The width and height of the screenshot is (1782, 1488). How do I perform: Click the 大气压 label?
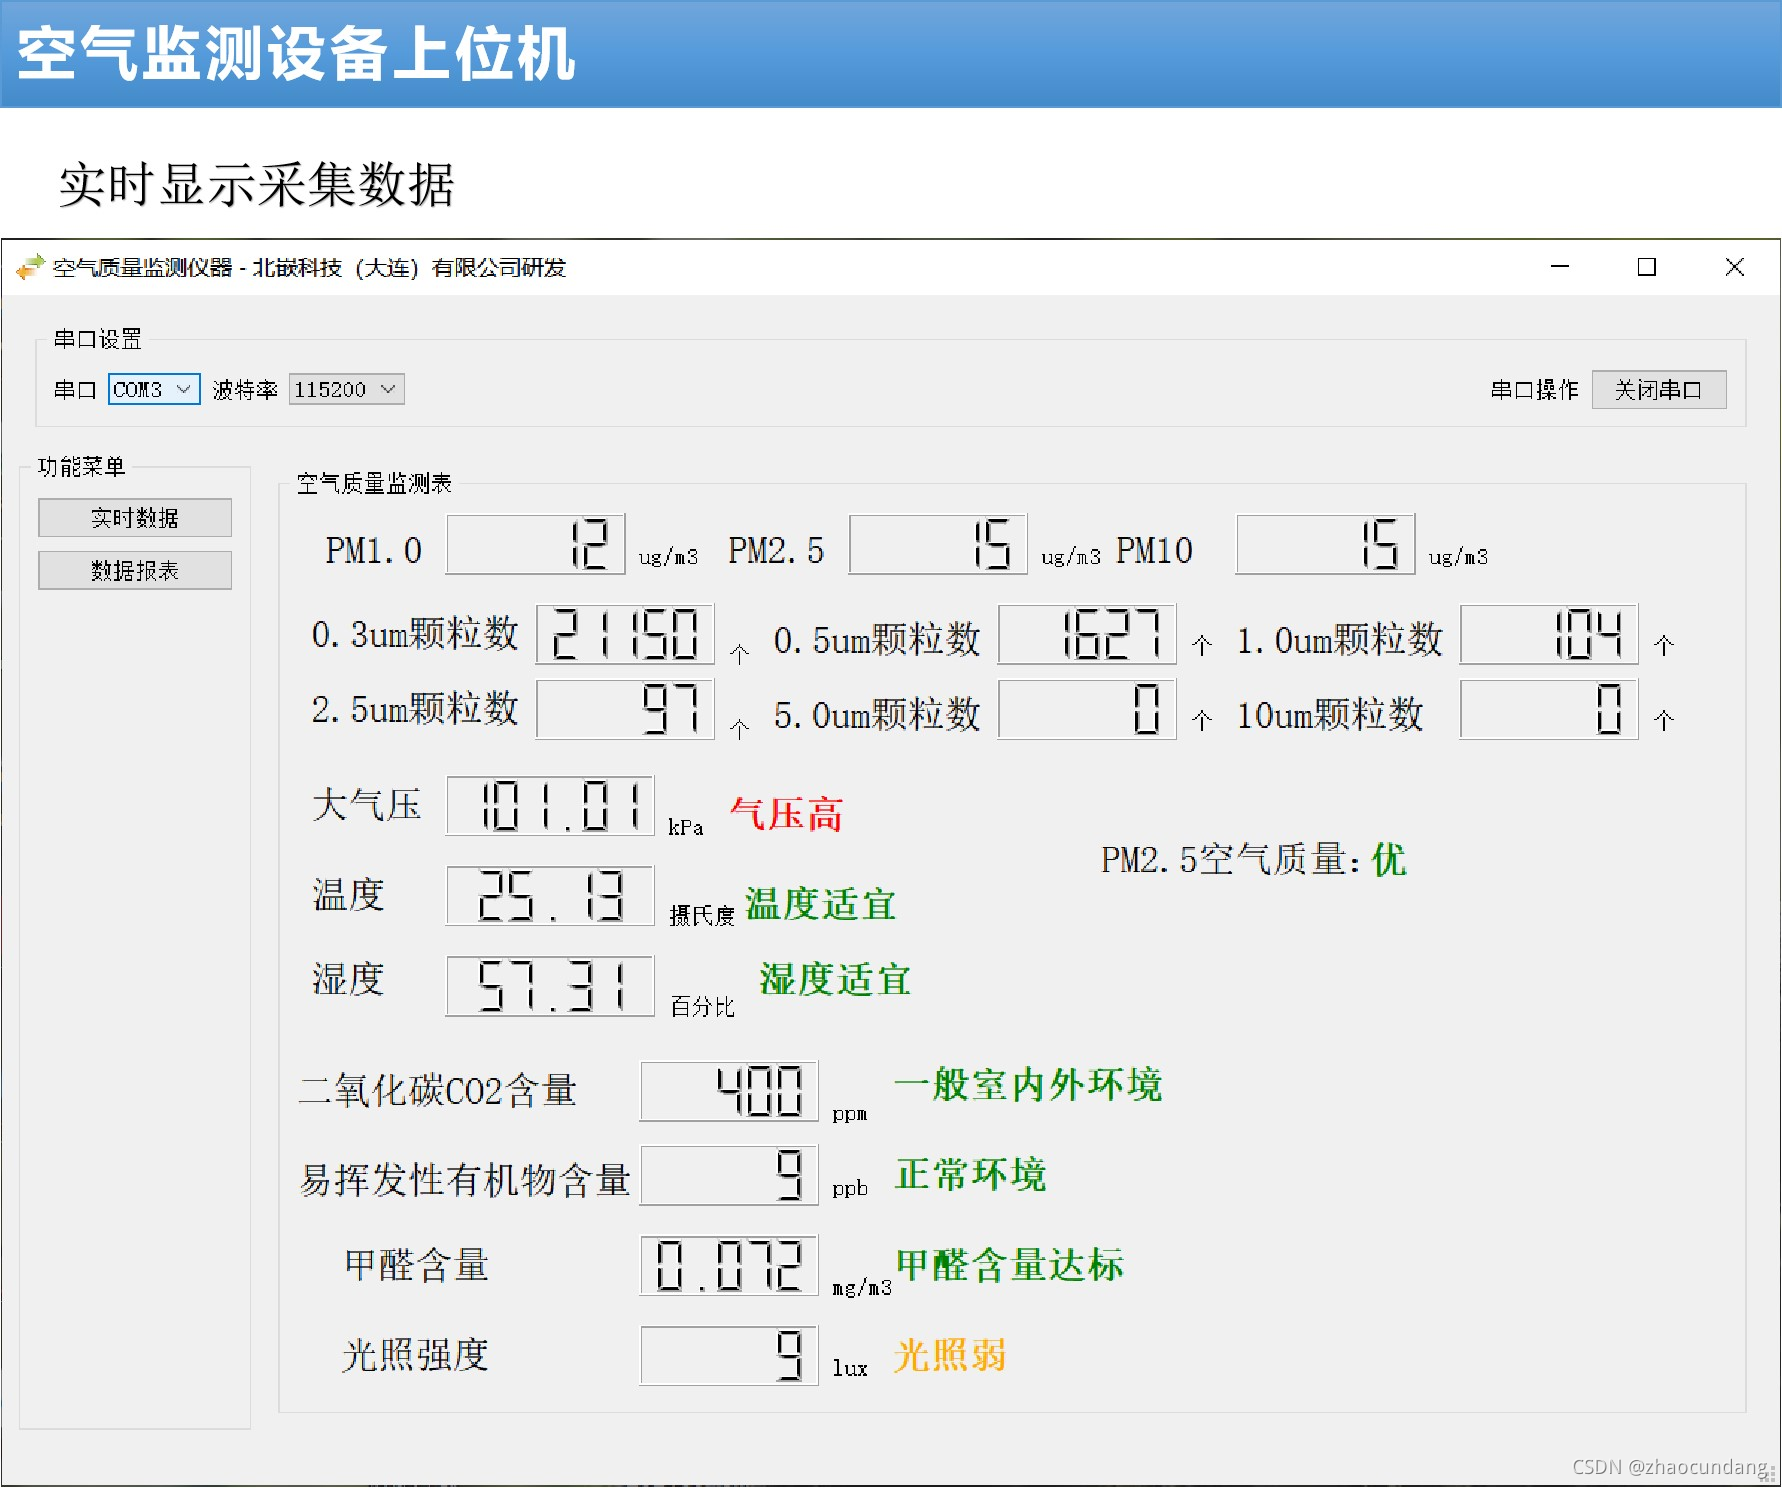click(367, 806)
